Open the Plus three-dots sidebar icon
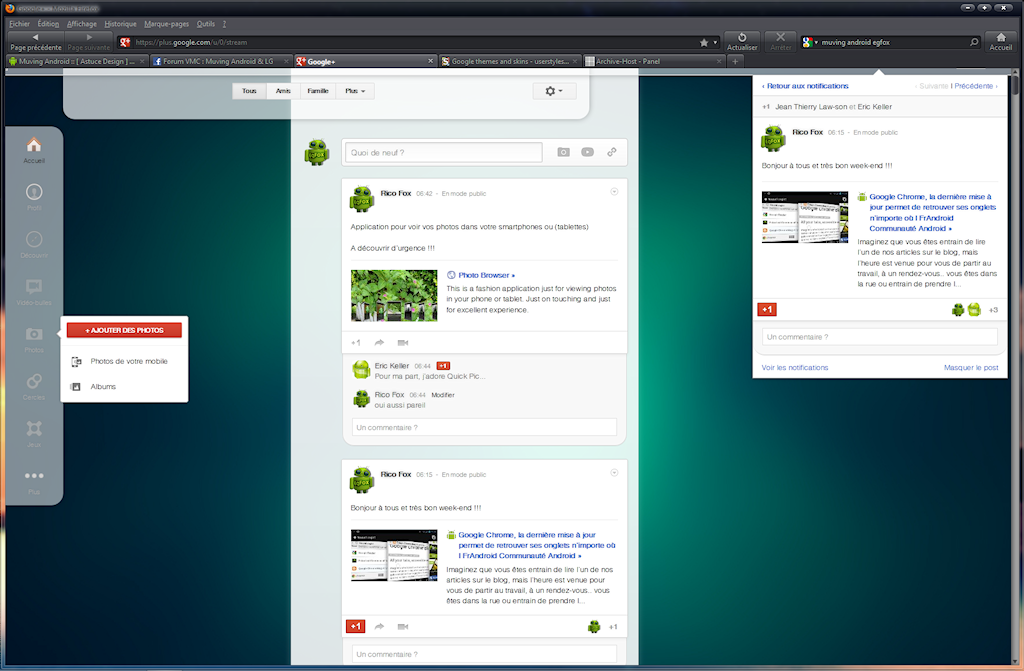This screenshot has height=671, width=1024. (x=34, y=476)
